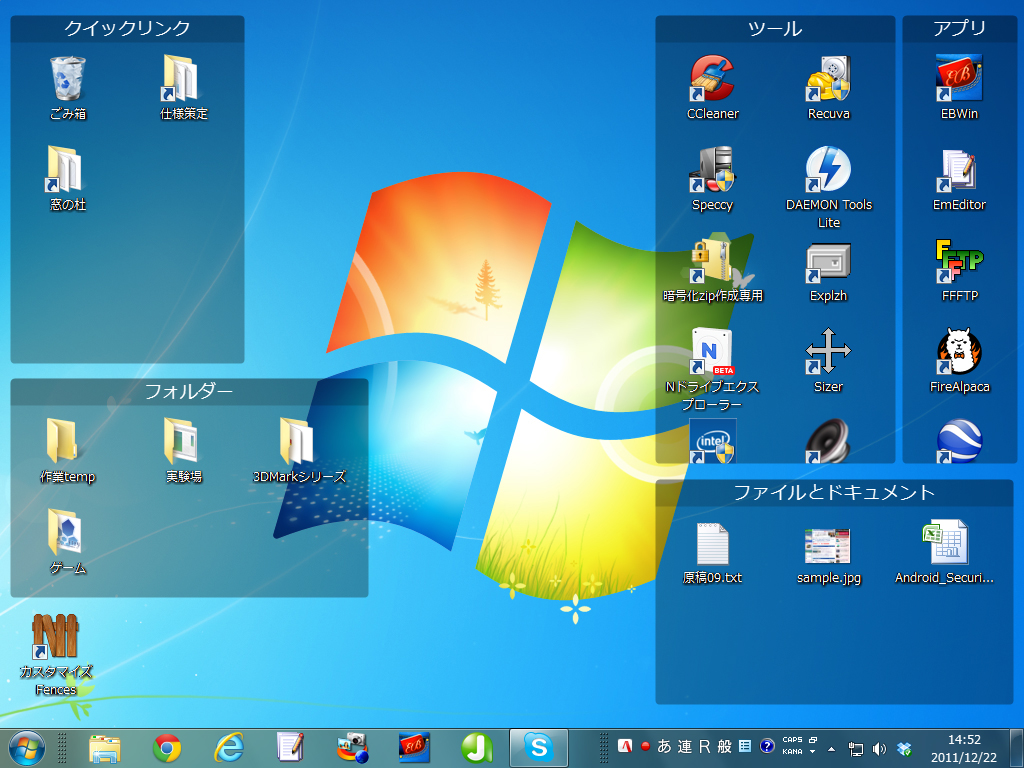Launch the FireAlpaca shortcut

(x=959, y=360)
